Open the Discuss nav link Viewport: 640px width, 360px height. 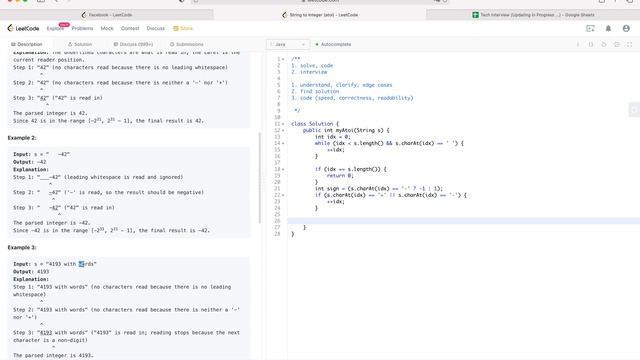point(156,28)
